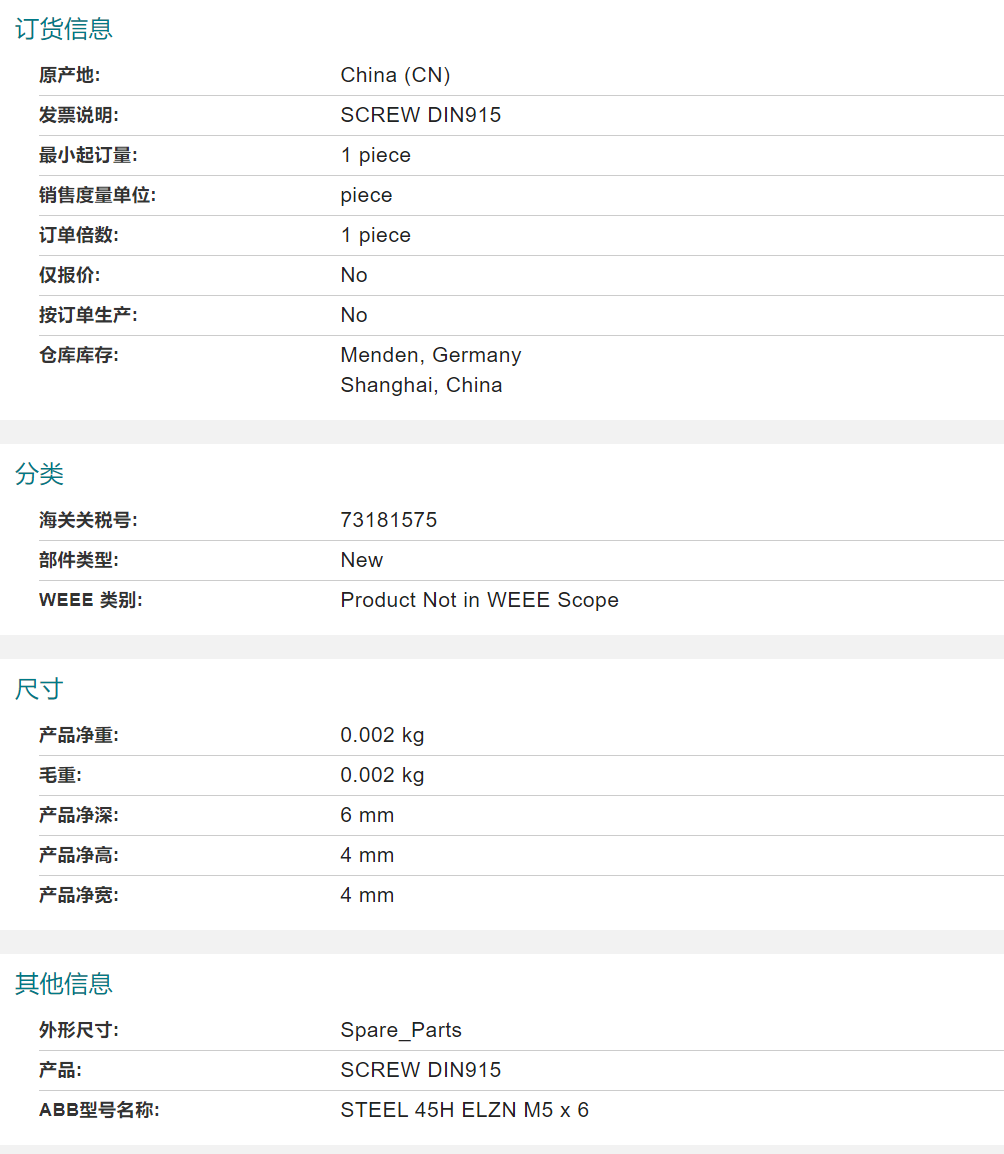Click the STEEL 45H ELZN M5 x 6 text
Viewport: 1004px width, 1154px height.
[464, 1110]
